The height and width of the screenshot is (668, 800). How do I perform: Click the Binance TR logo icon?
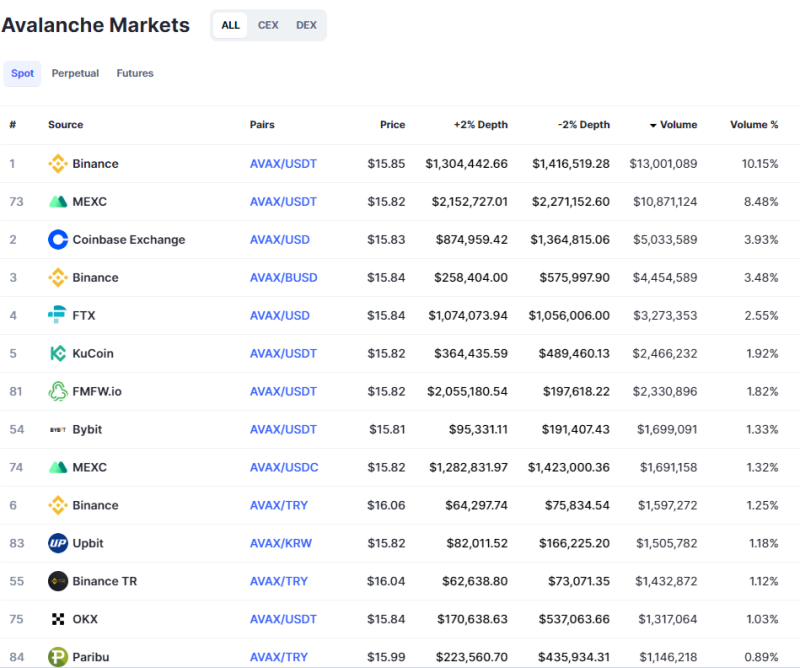[58, 581]
